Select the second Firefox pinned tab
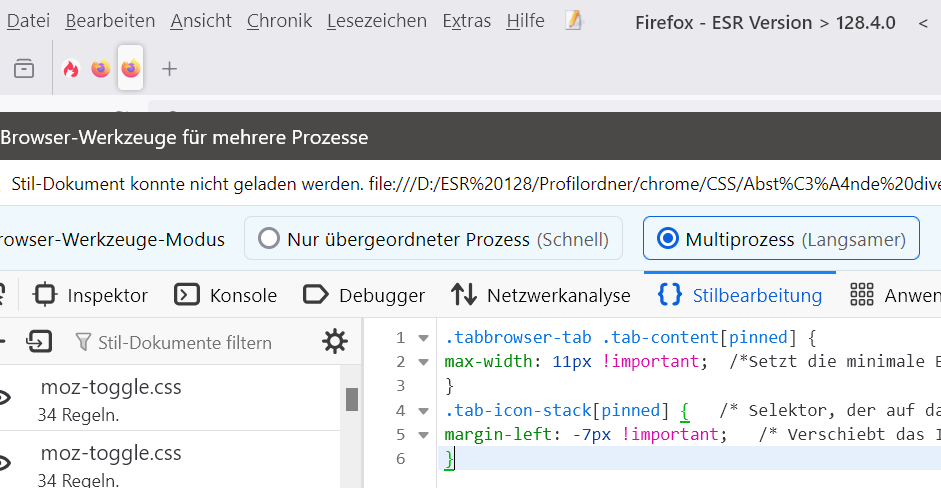 point(100,69)
